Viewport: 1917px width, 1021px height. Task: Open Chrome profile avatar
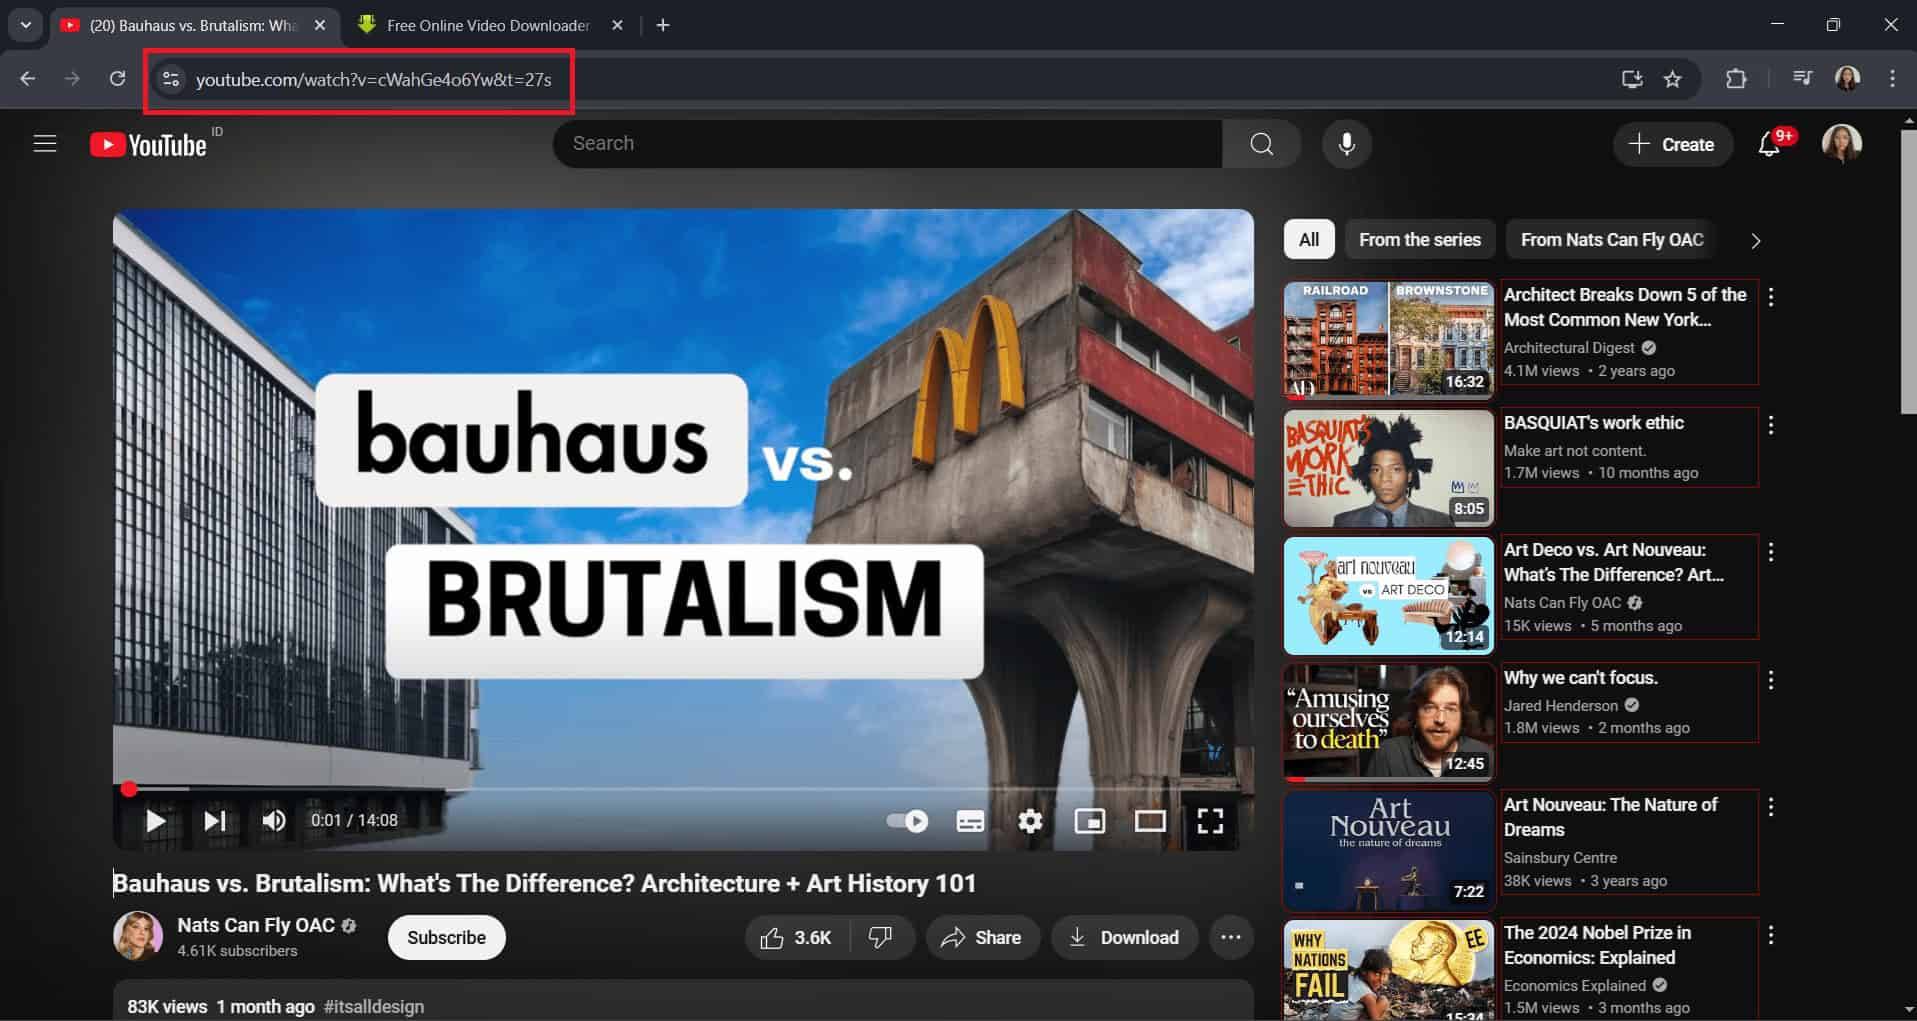[x=1847, y=79]
